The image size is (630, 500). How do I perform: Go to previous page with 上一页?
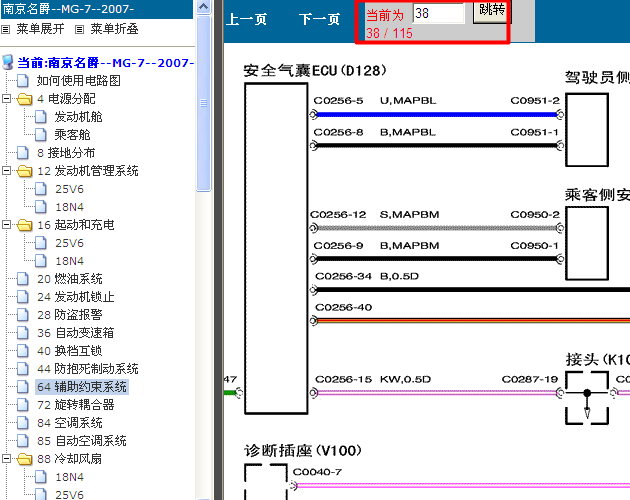pos(246,19)
